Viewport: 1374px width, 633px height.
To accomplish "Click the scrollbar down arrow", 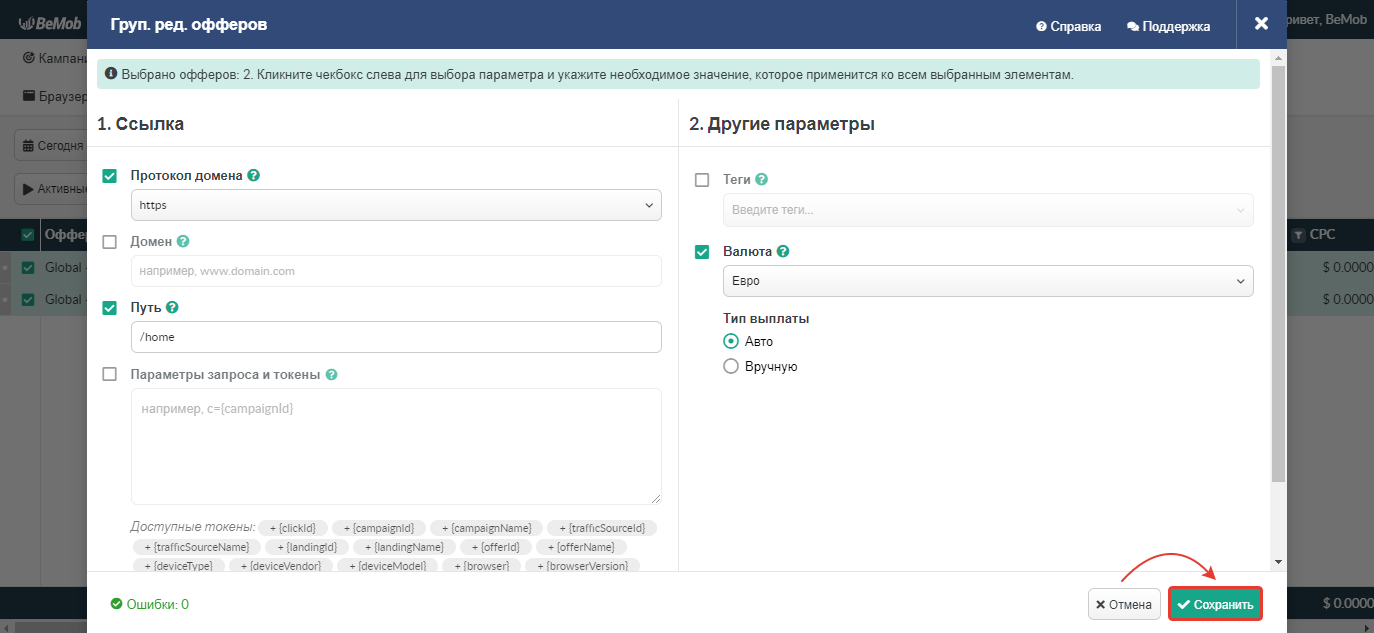I will (1278, 563).
